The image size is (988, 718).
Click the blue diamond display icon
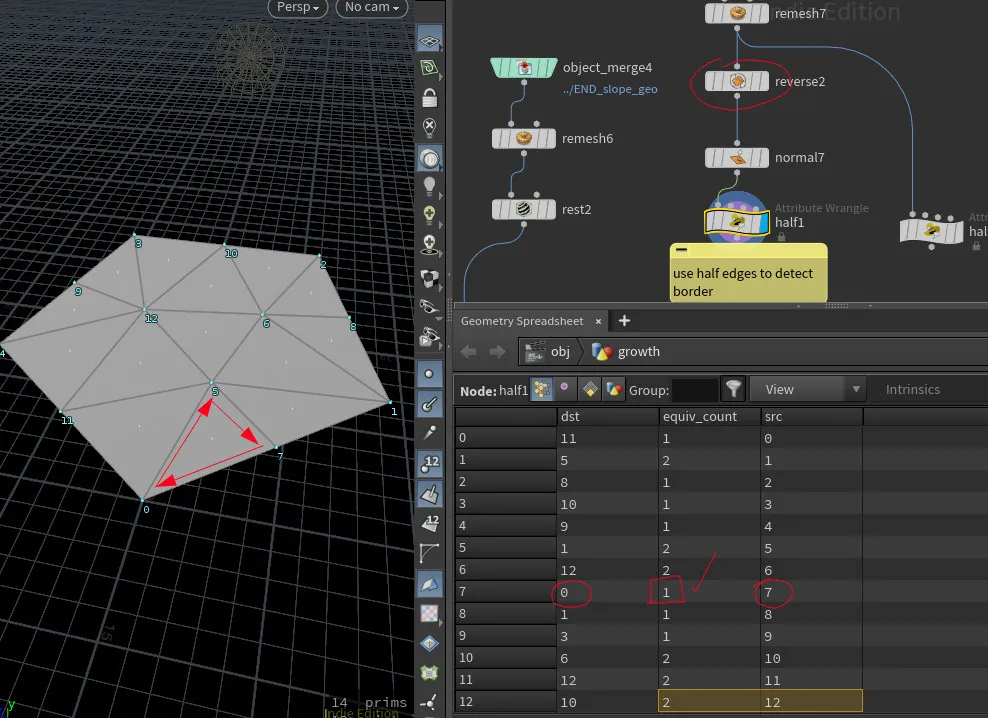point(429,643)
